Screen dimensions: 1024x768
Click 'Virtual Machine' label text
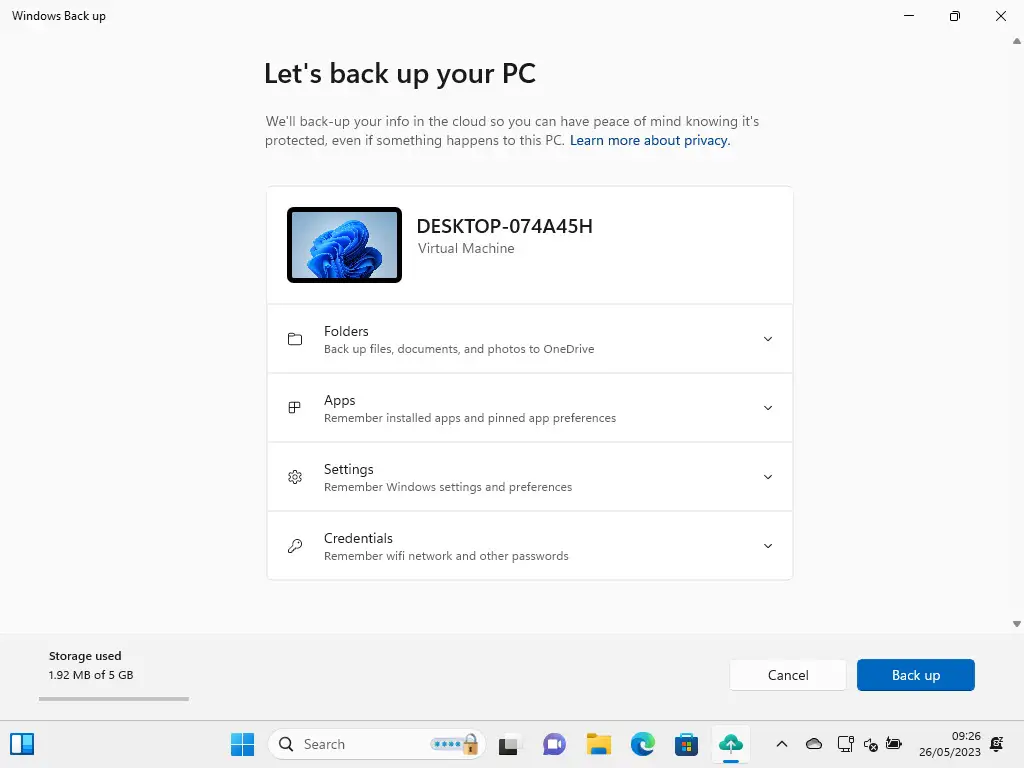pos(466,248)
